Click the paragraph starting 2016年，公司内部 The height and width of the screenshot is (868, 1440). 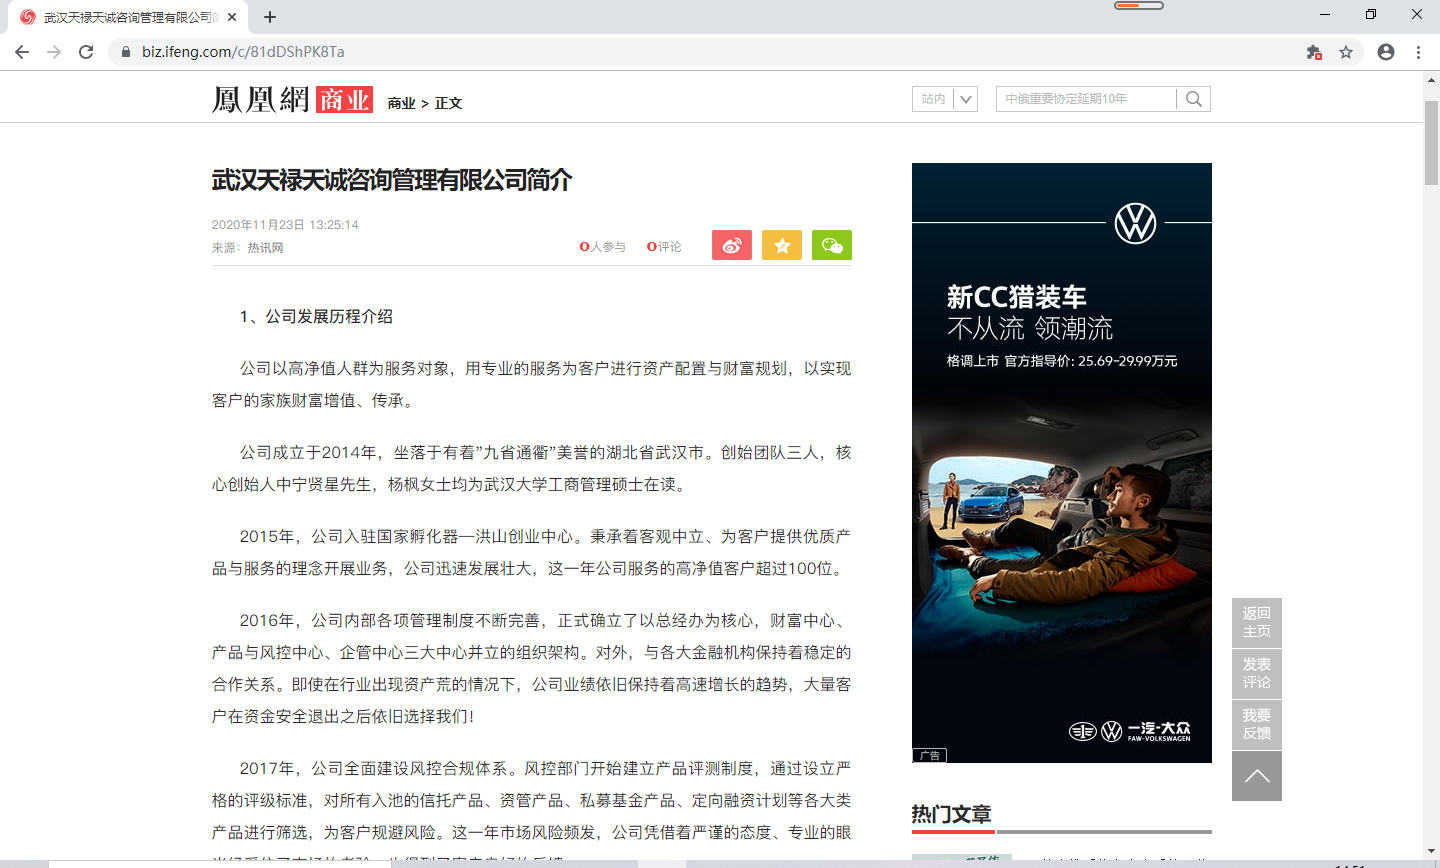532,668
